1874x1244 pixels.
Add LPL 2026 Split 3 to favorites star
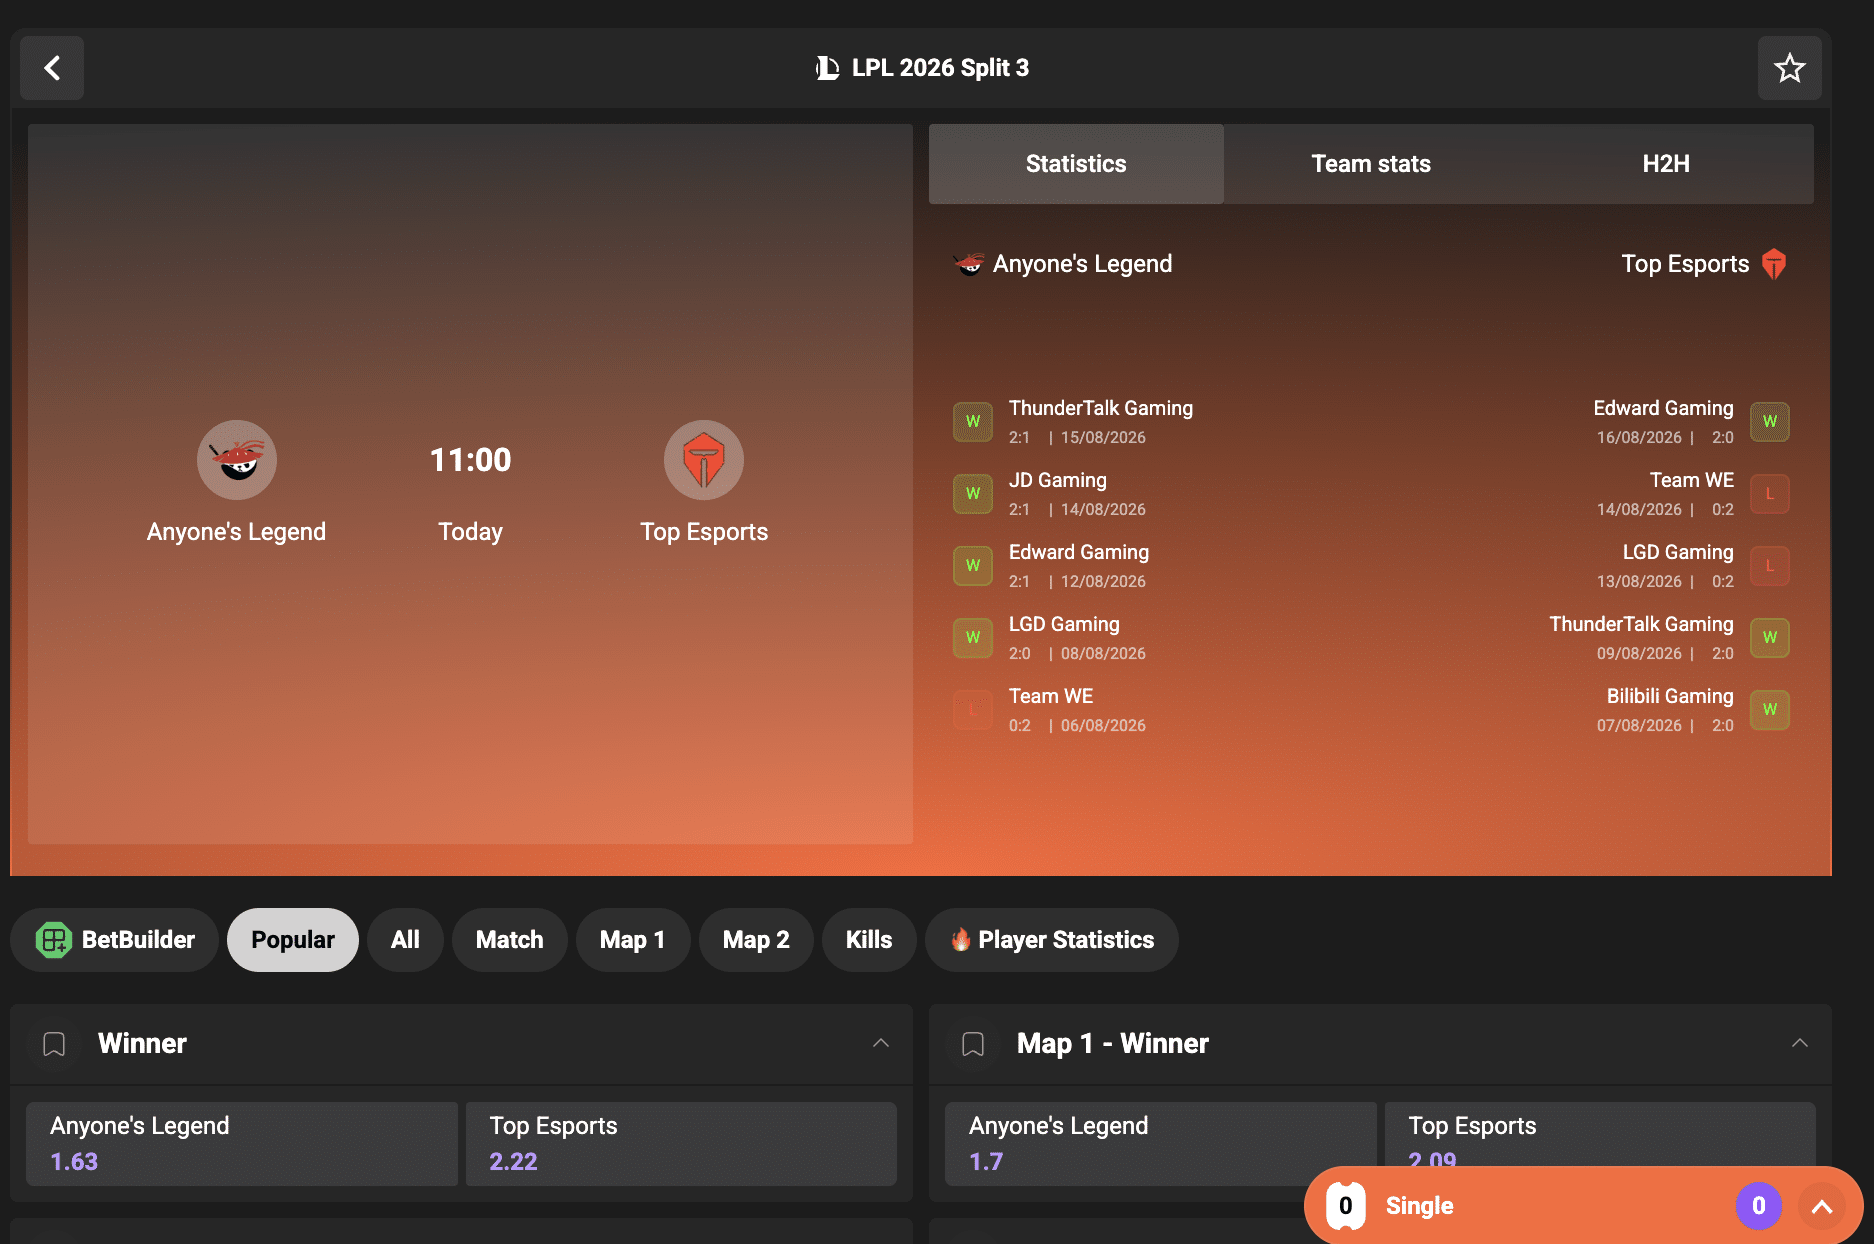pos(1789,68)
